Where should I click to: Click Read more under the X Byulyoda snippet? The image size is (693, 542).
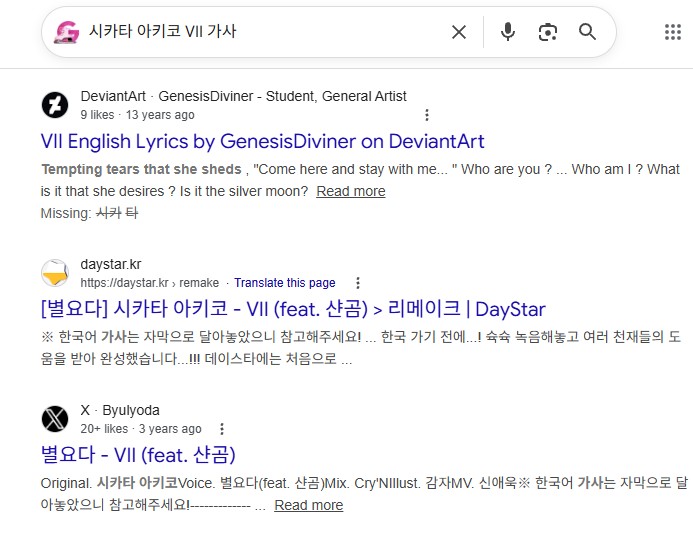point(308,505)
